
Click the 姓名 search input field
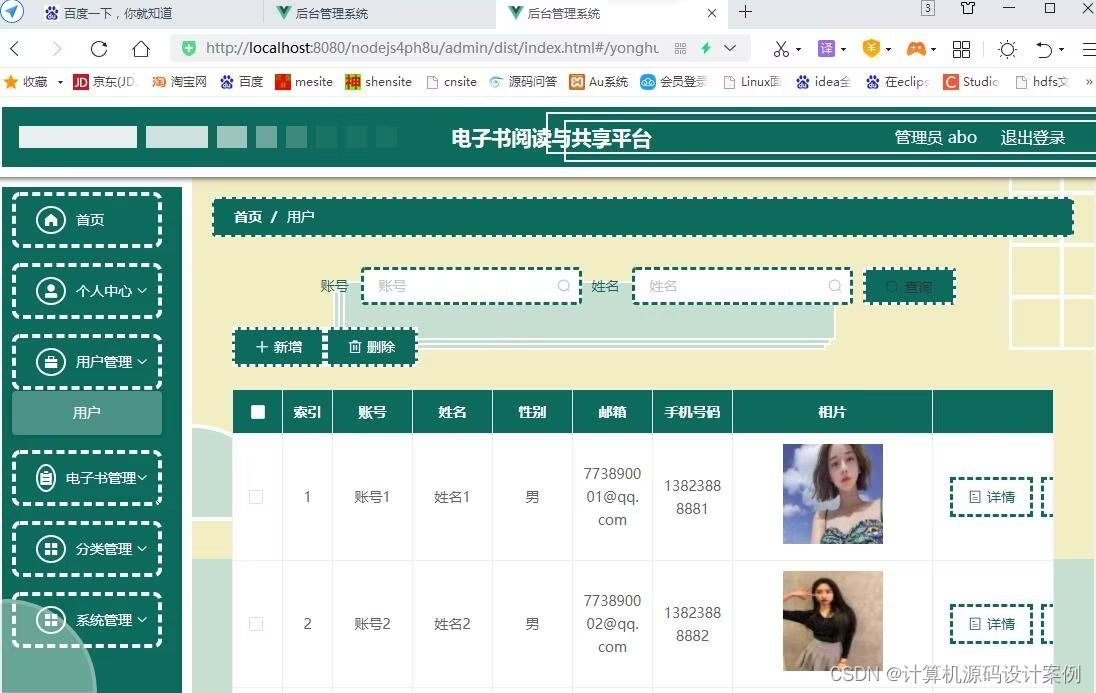click(x=742, y=286)
